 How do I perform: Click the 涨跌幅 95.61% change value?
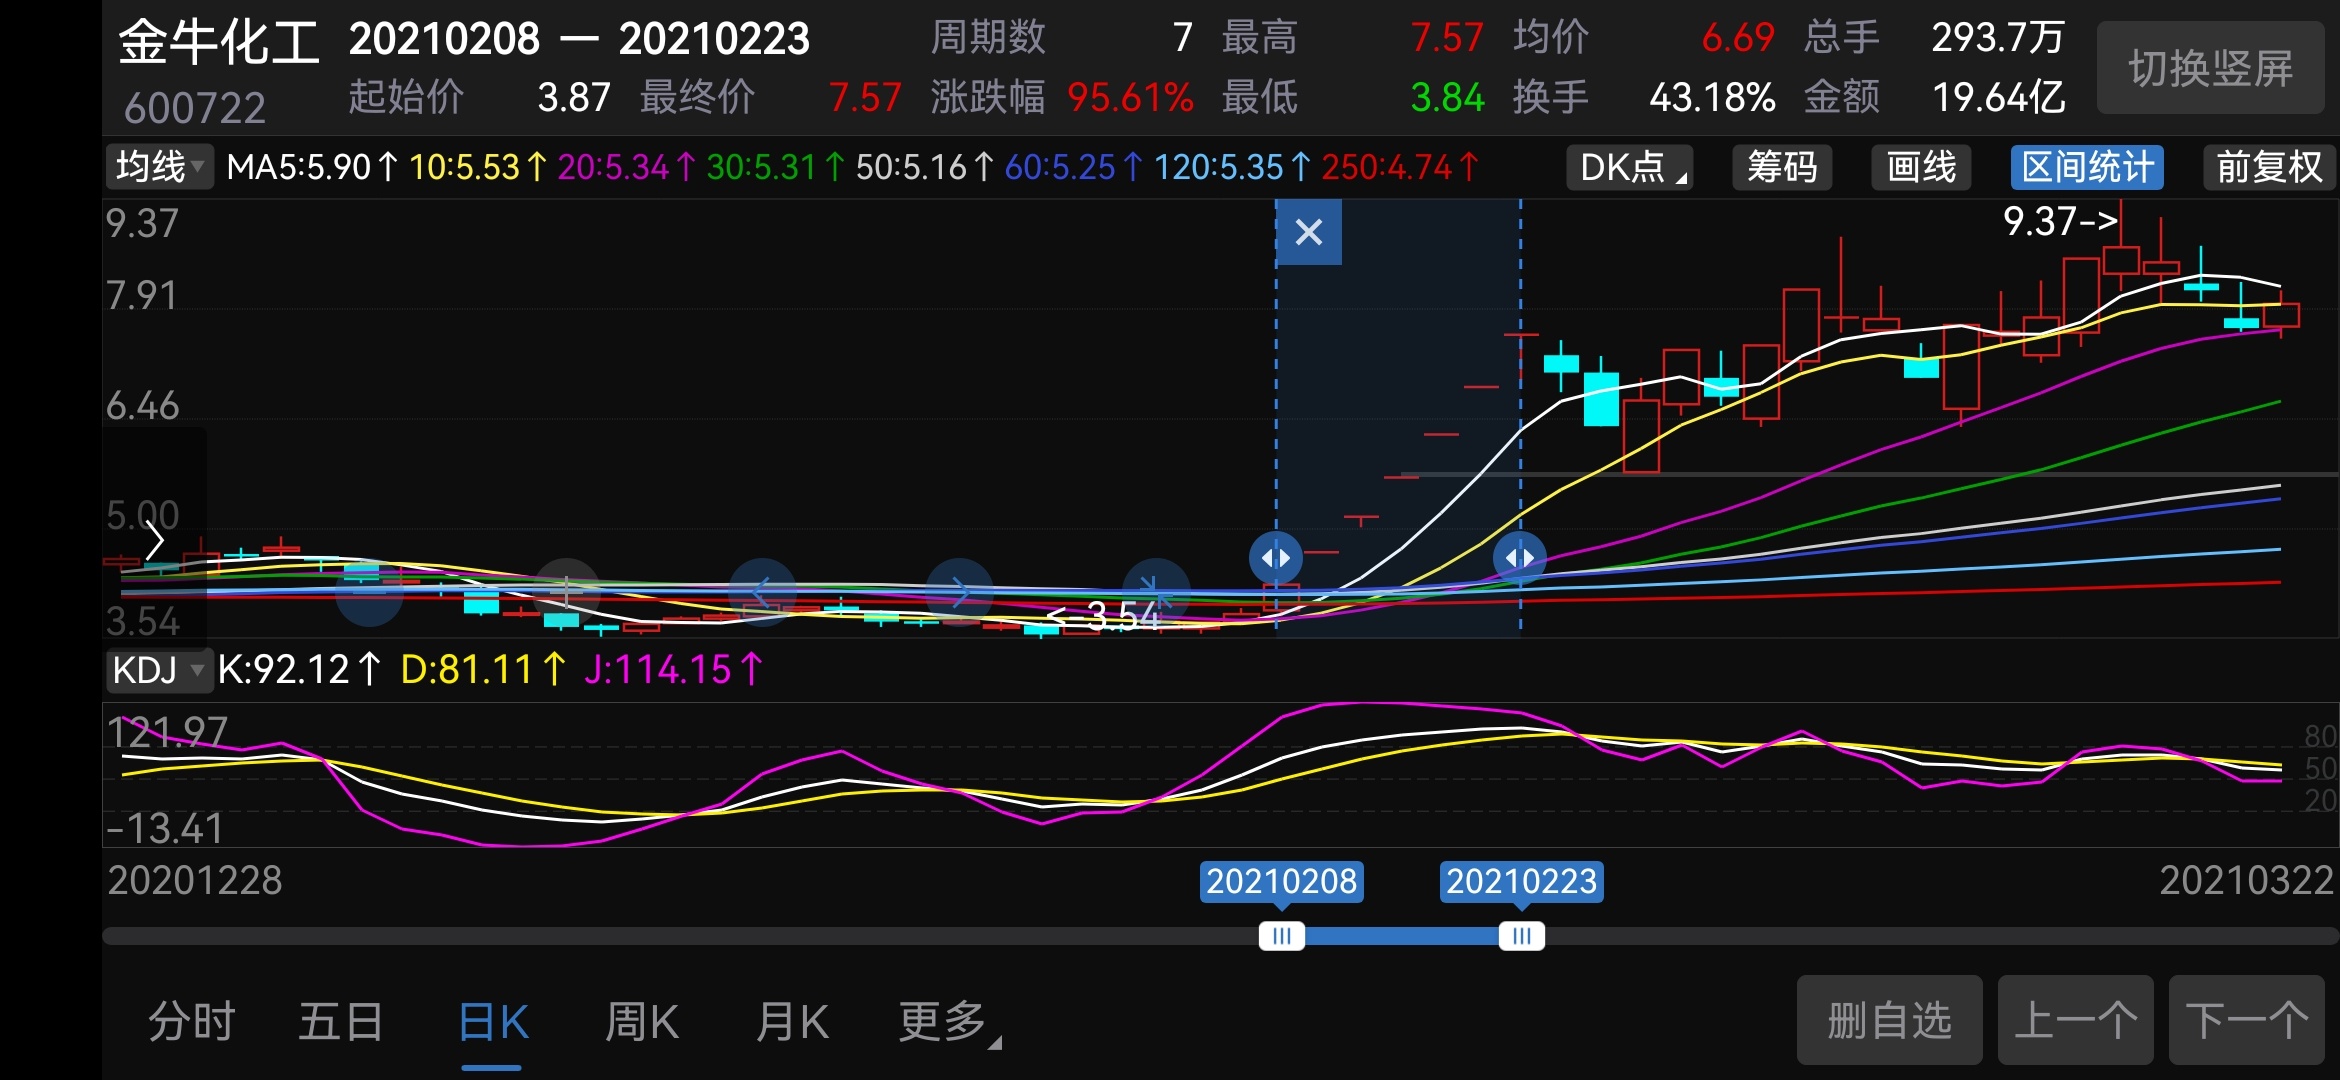click(1131, 98)
